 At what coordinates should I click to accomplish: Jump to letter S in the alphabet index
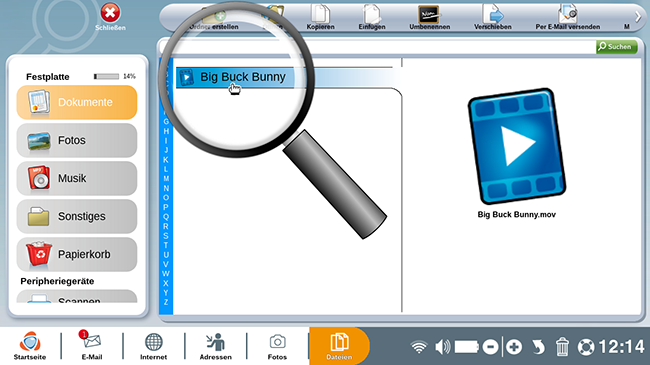pyautogui.click(x=166, y=236)
